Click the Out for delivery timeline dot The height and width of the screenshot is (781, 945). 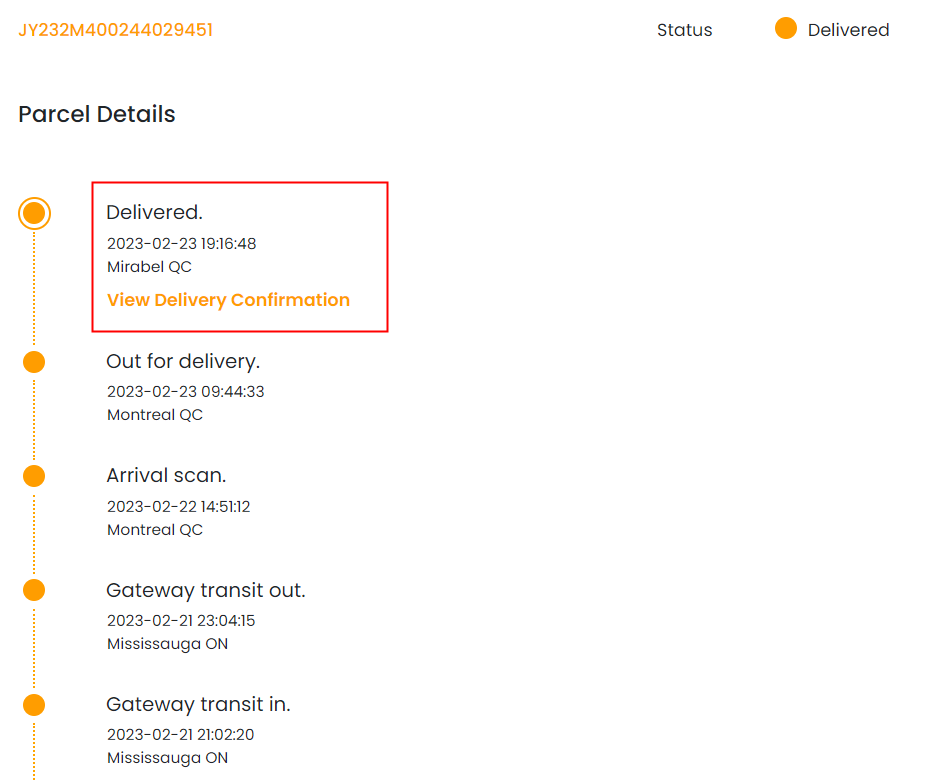pyautogui.click(x=35, y=362)
